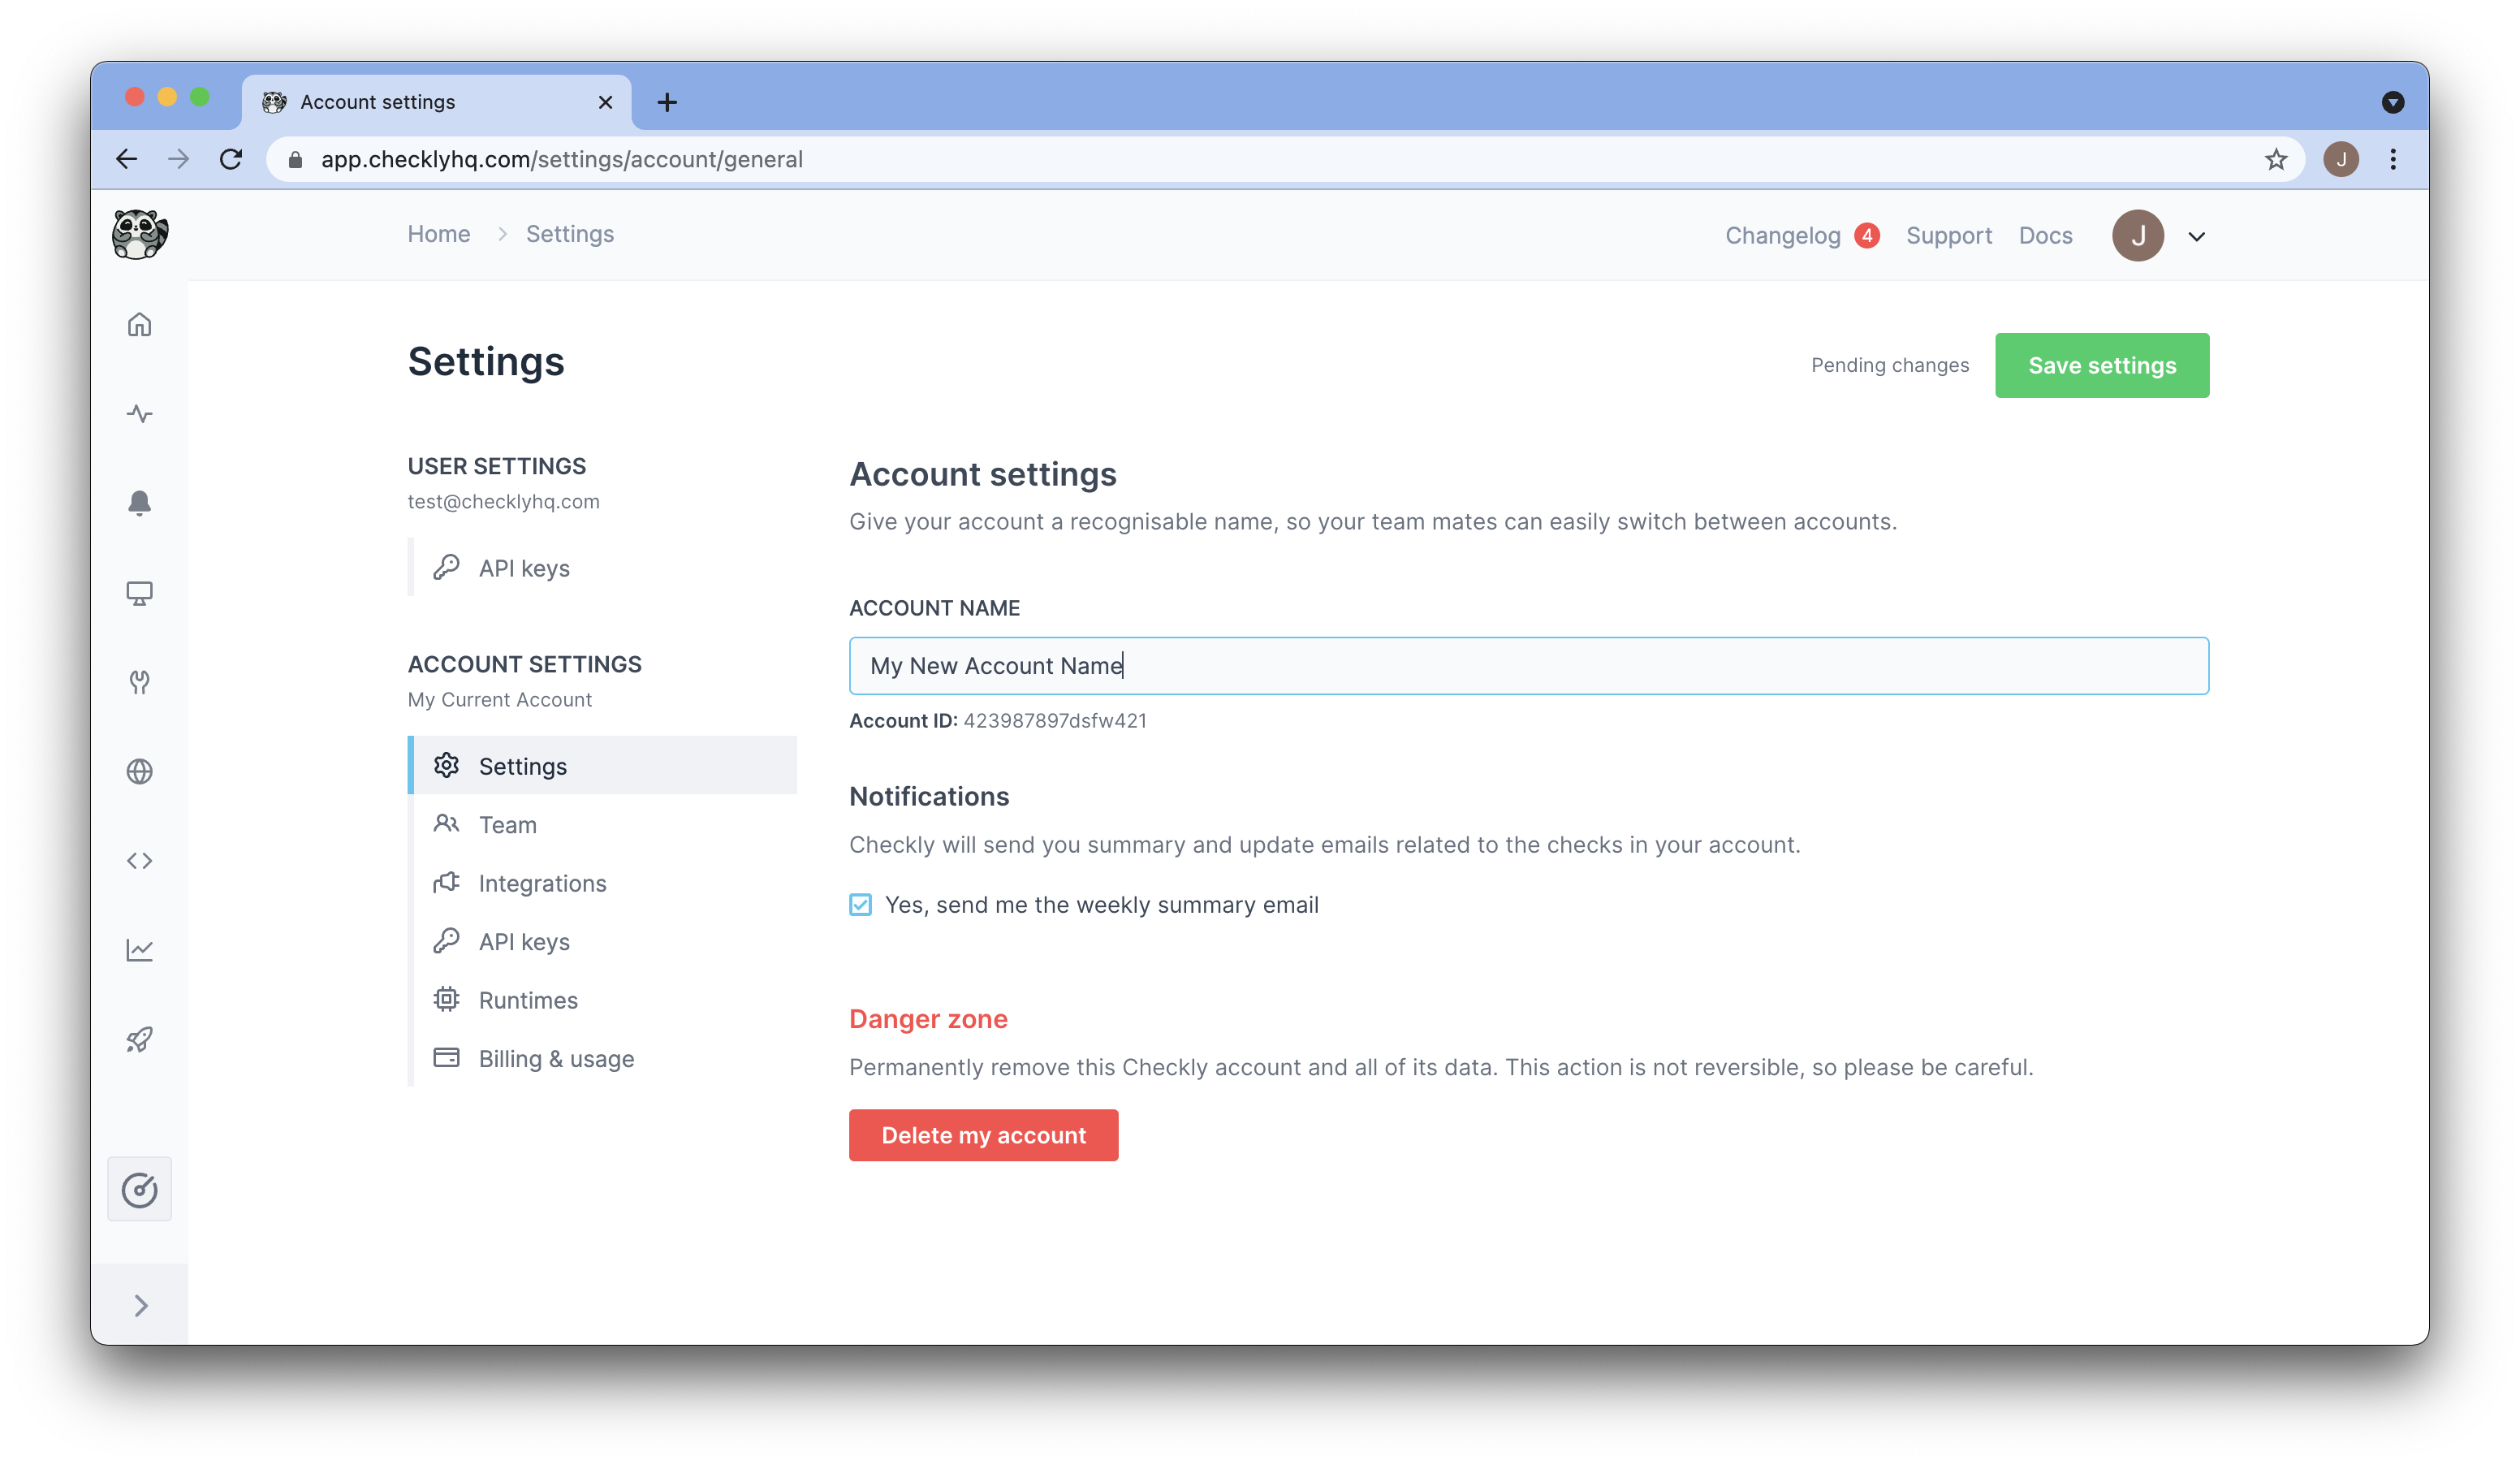Open the dashboards monitor icon in sidebar
2520x1465 pixels.
coord(140,593)
